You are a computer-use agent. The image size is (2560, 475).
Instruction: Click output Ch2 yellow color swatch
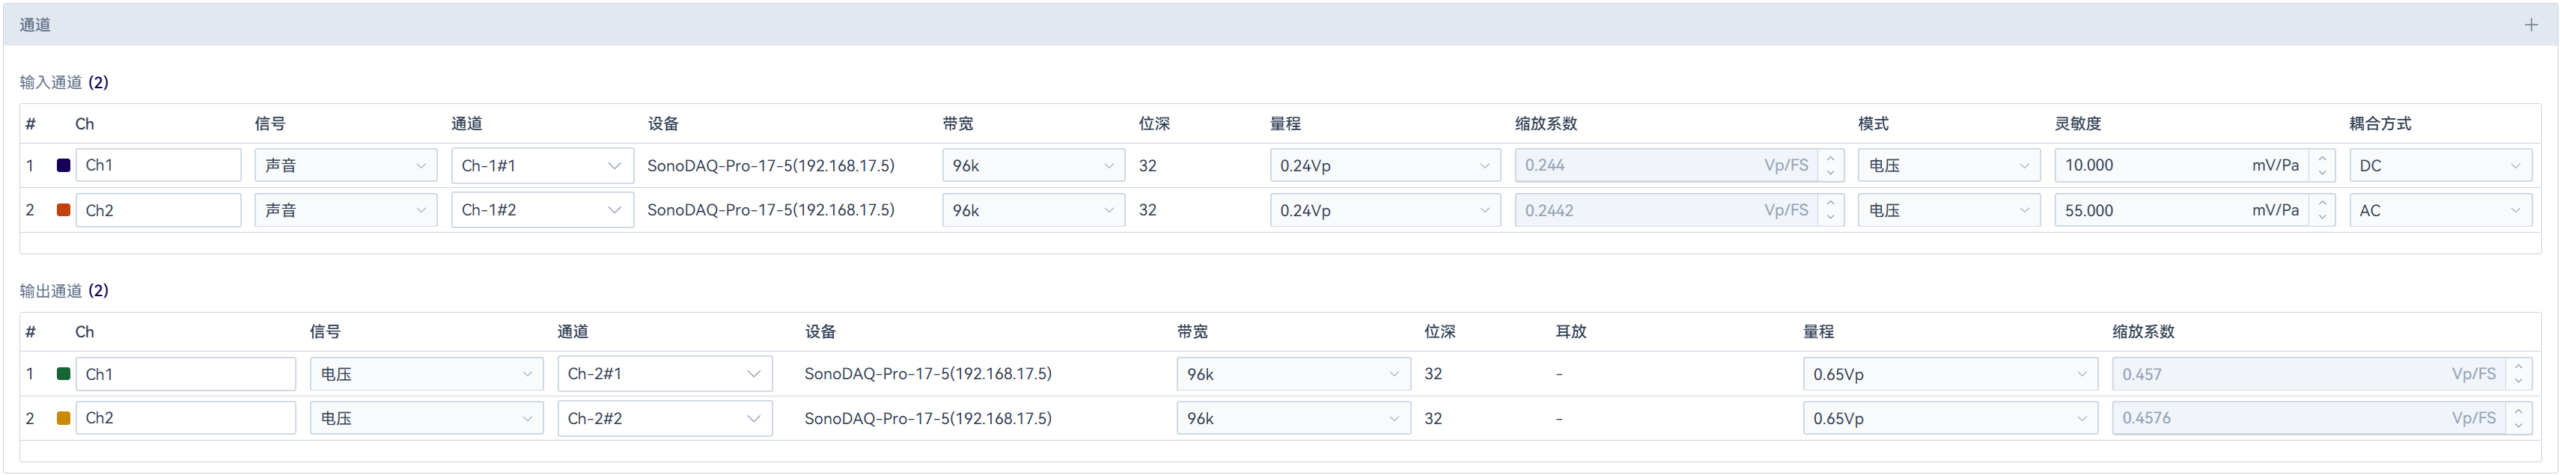pos(63,418)
